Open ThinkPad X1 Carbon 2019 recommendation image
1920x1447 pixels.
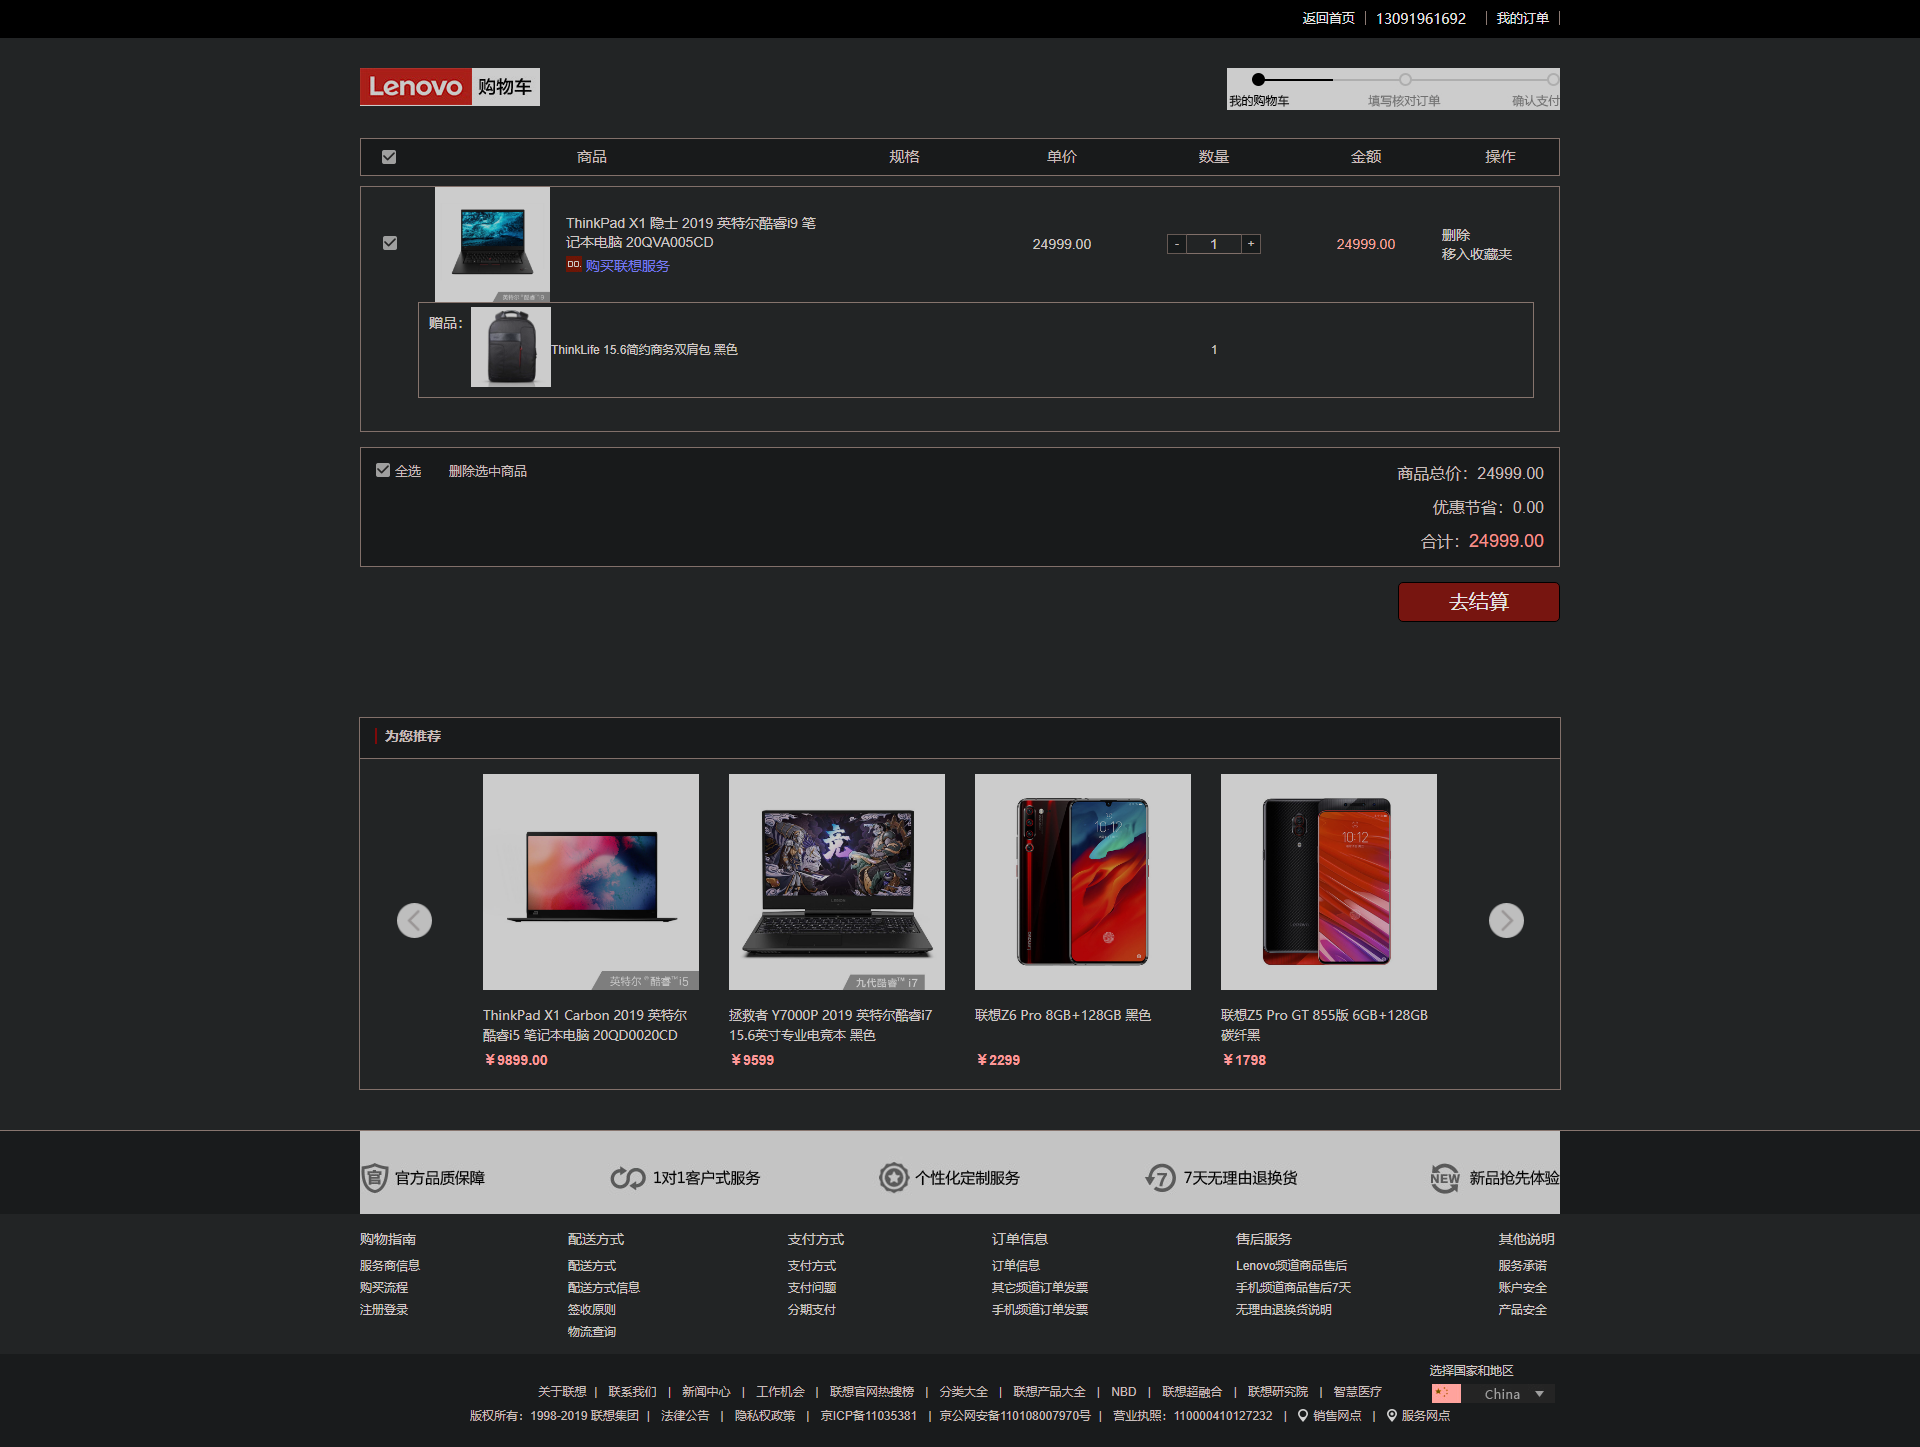591,882
